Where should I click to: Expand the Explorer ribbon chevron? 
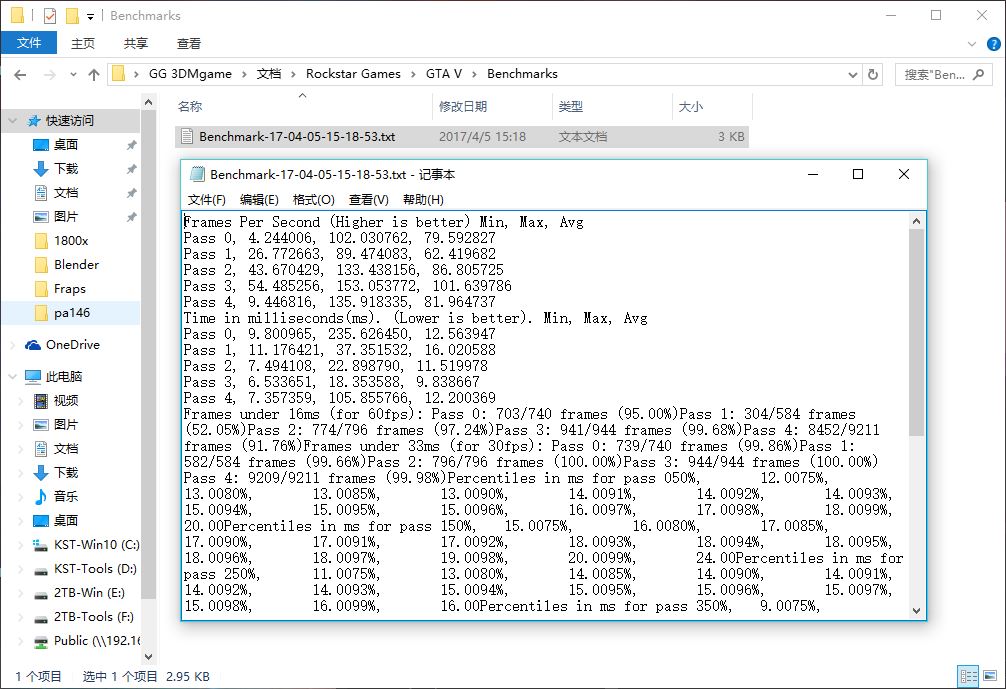(971, 44)
